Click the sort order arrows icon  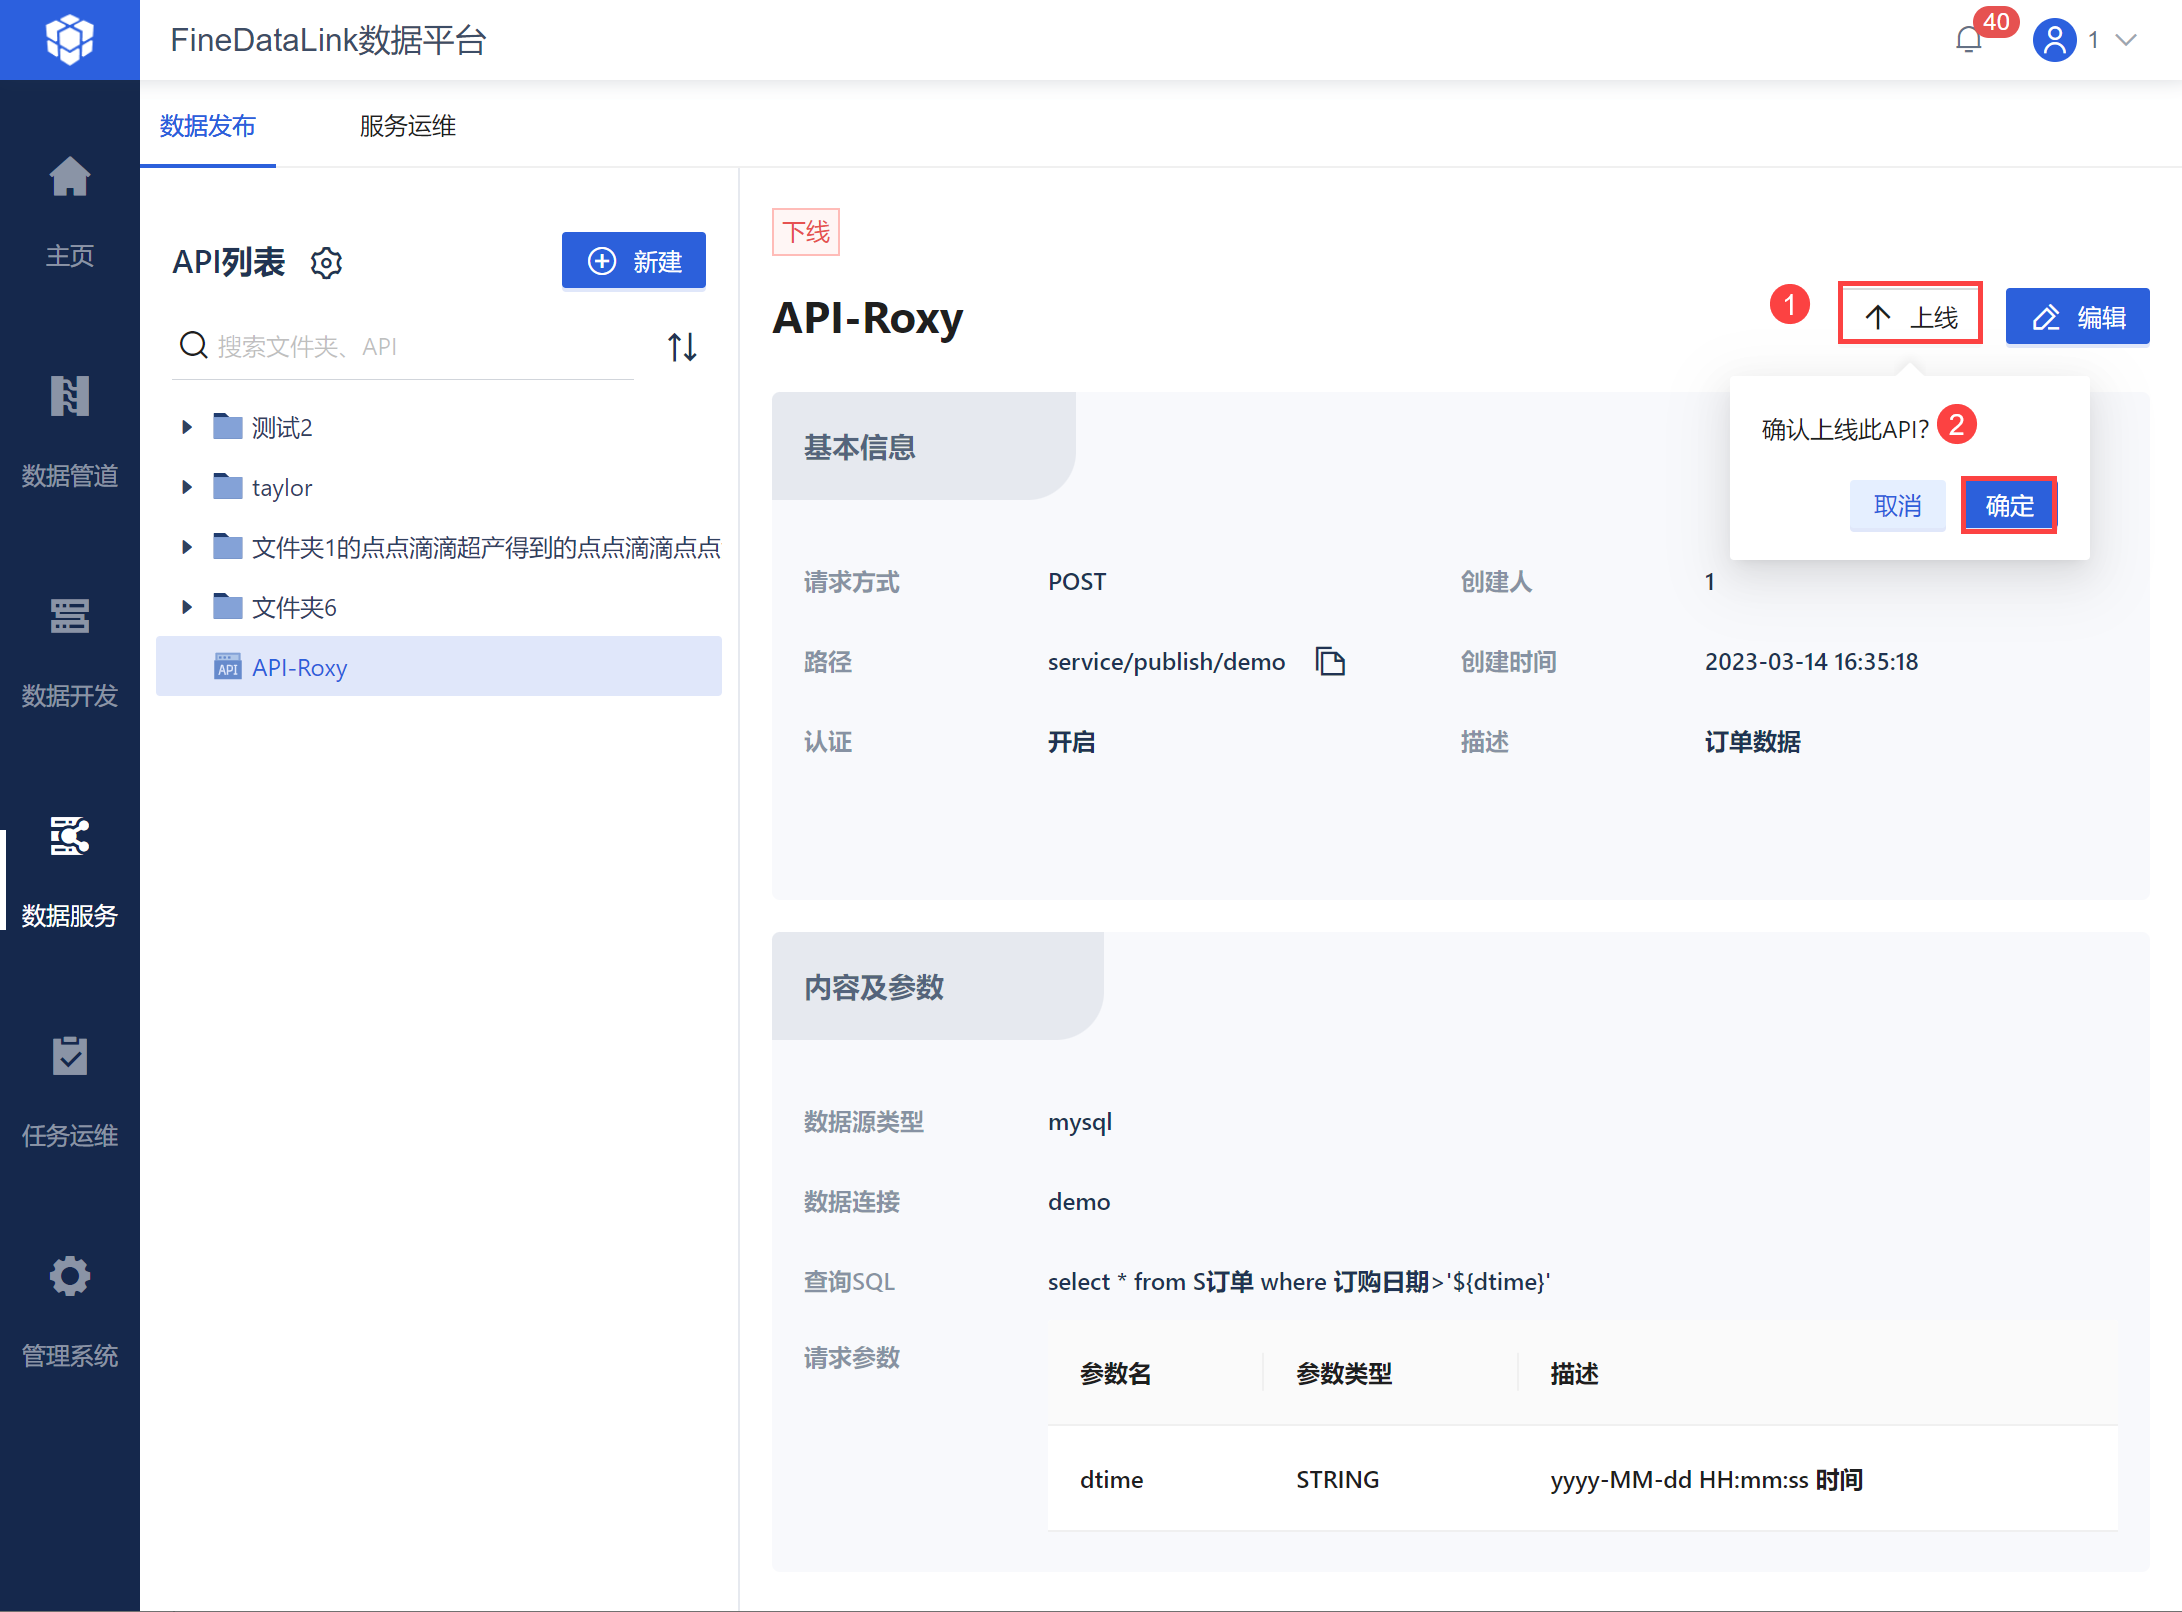(x=682, y=347)
